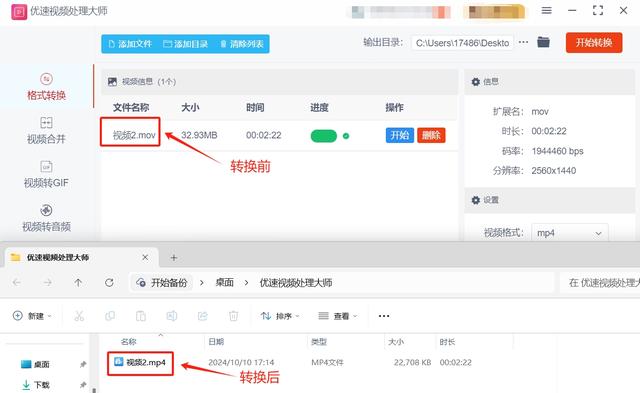Open the 视频转GIF sidebar tool
The width and height of the screenshot is (640, 393).
(46, 174)
